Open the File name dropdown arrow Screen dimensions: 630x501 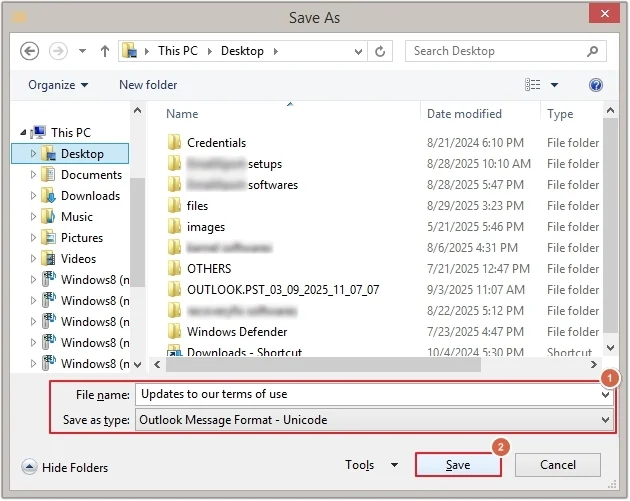tap(605, 395)
